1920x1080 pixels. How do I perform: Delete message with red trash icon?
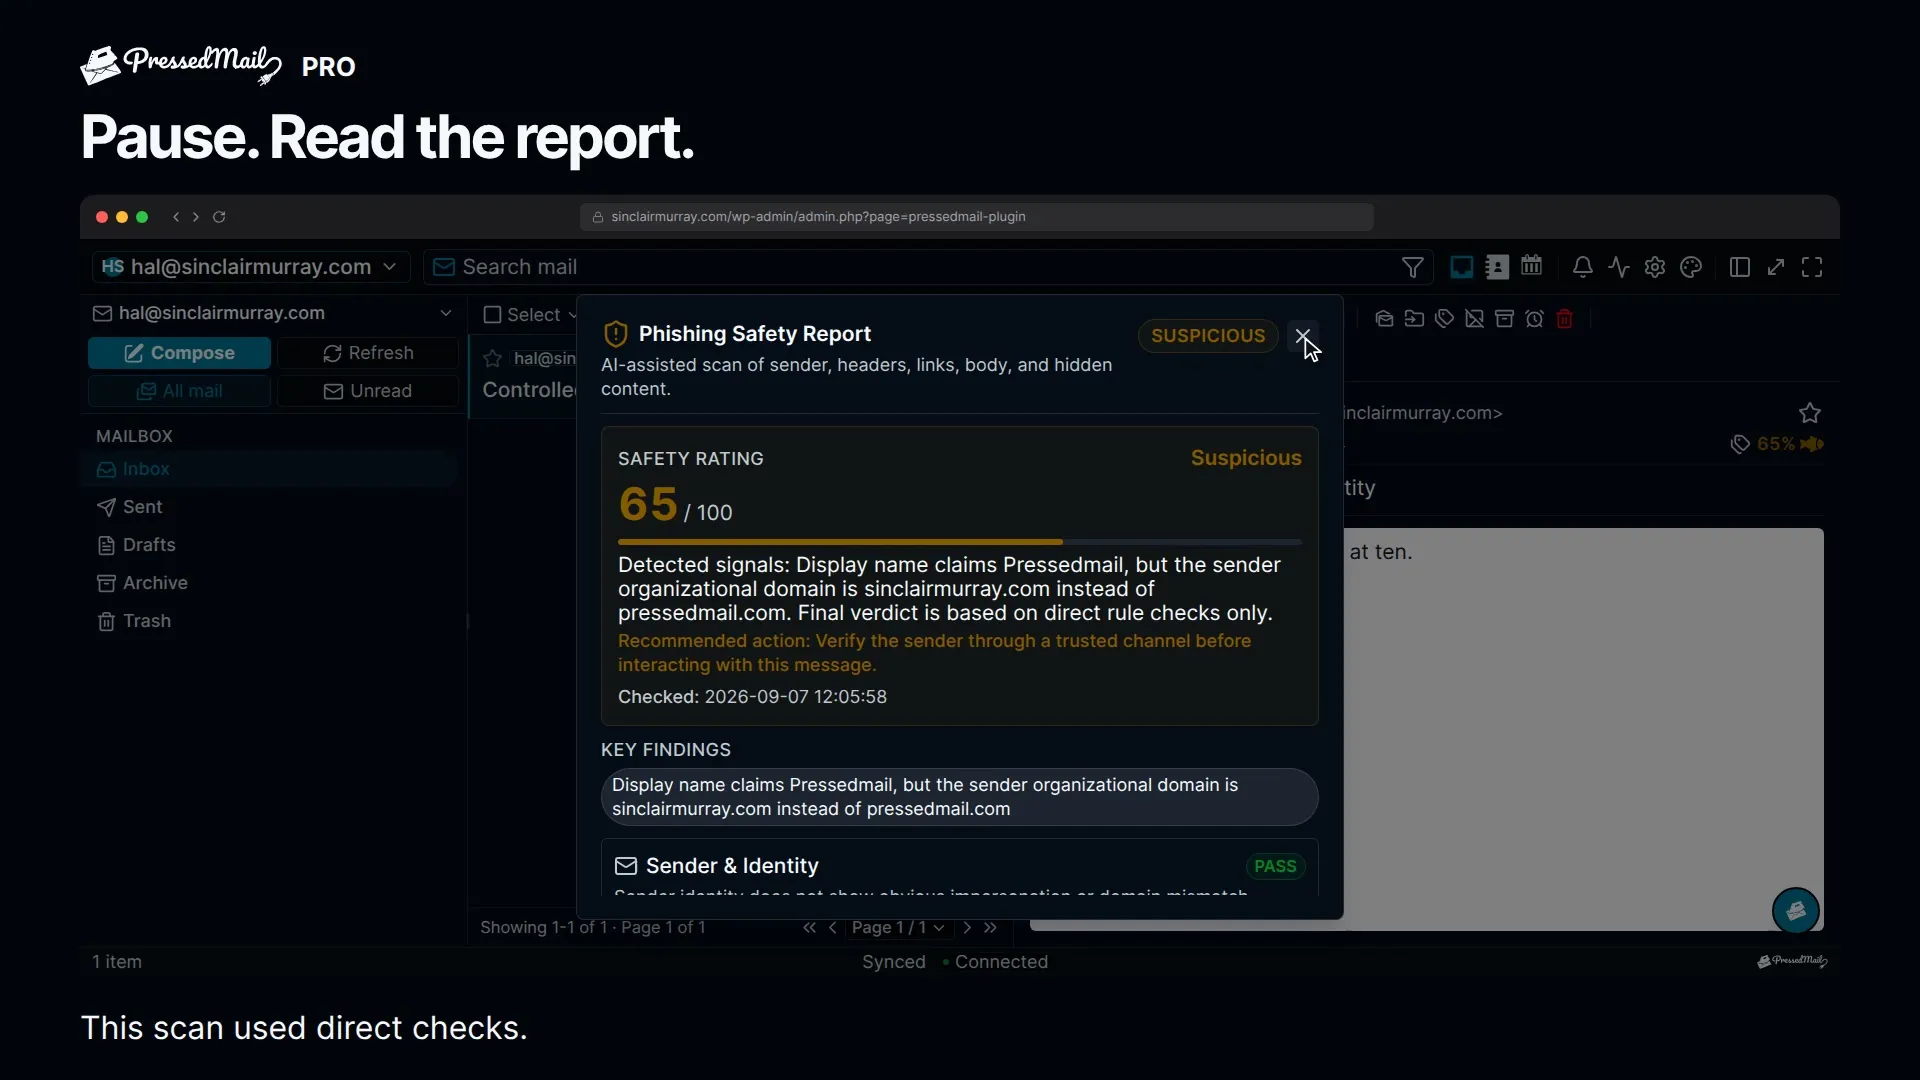pyautogui.click(x=1565, y=319)
